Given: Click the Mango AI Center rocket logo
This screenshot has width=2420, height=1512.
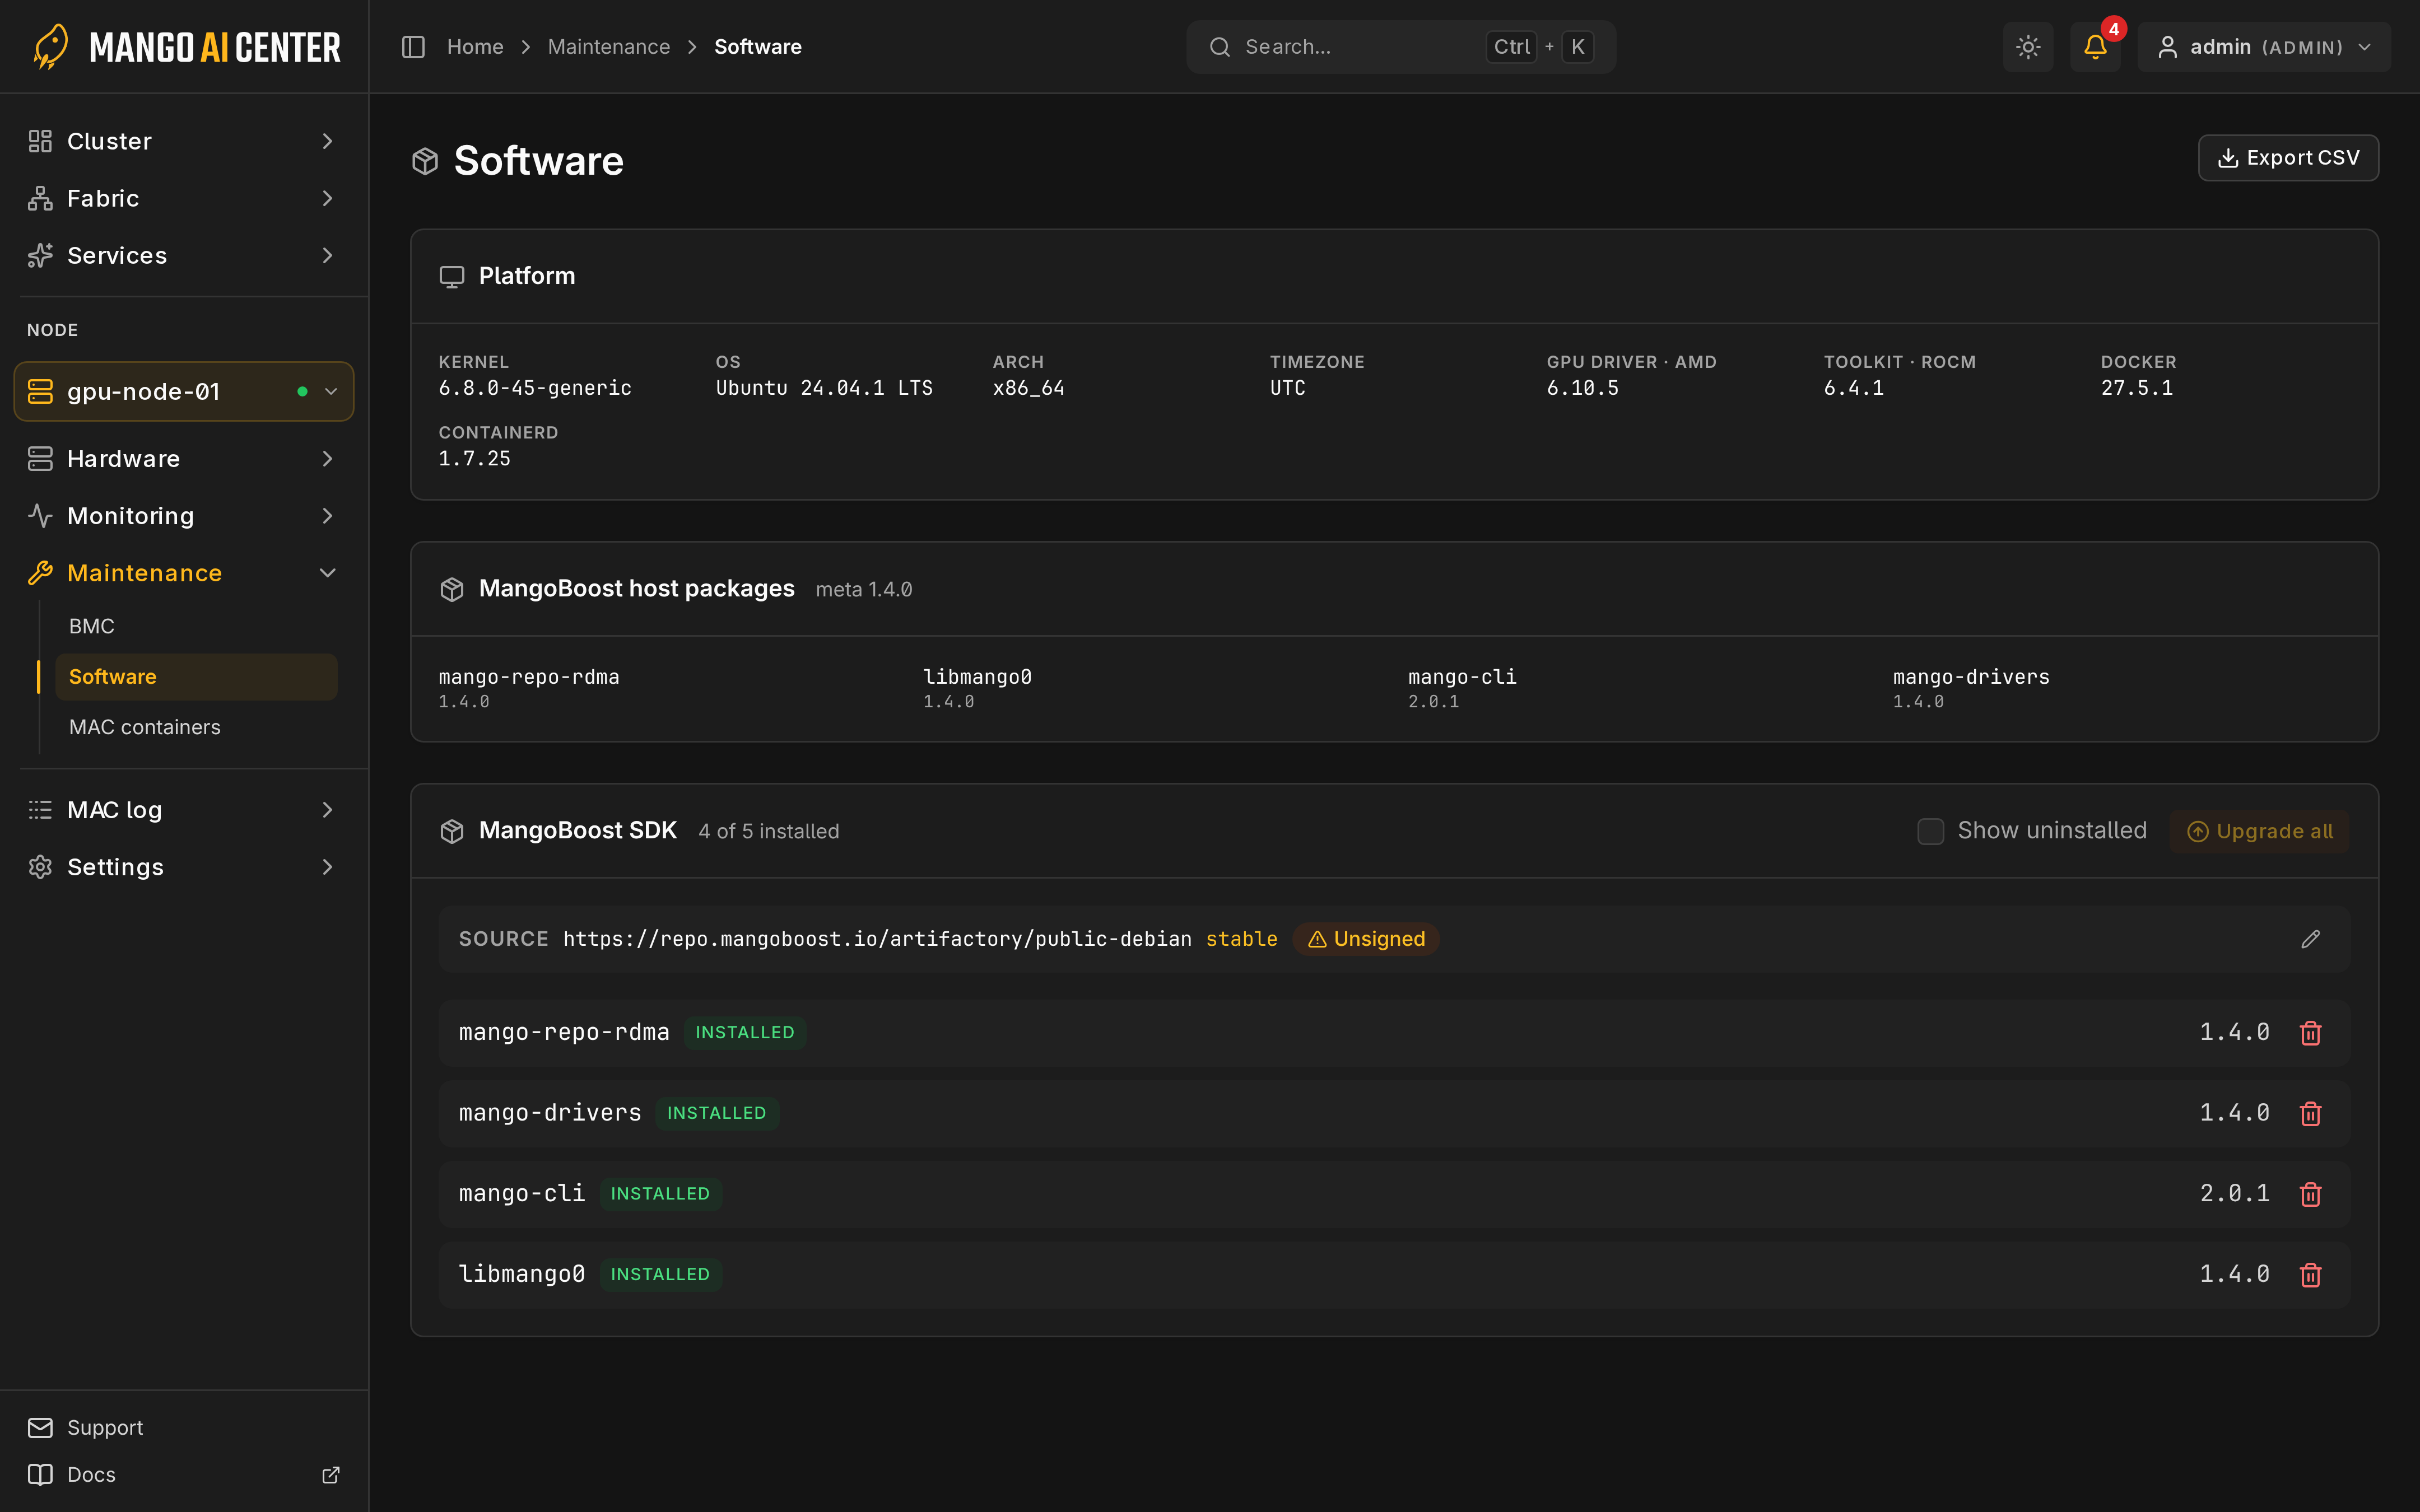Looking at the screenshot, I should (x=50, y=46).
